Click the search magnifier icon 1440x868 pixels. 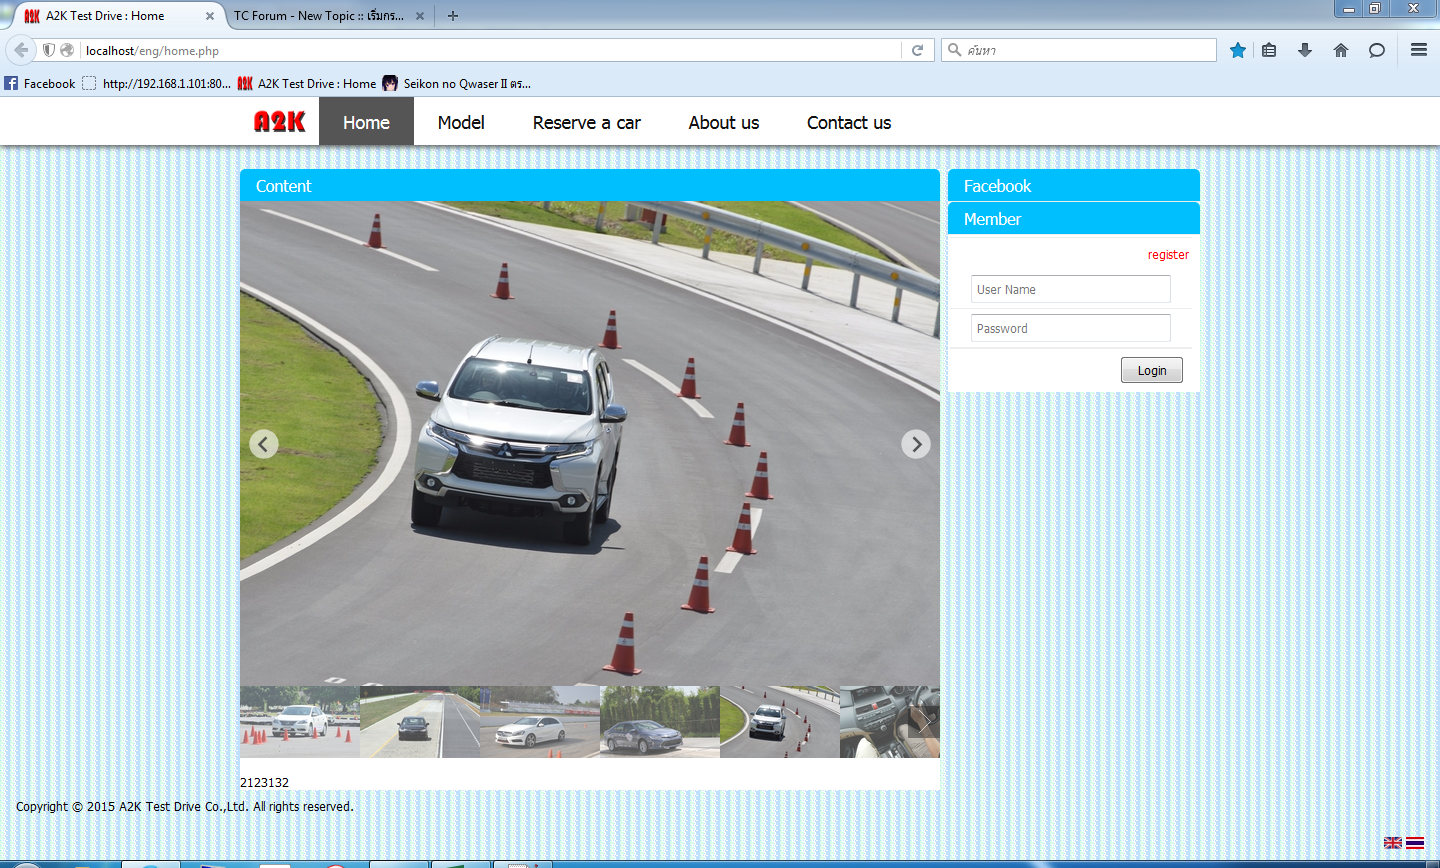click(955, 50)
